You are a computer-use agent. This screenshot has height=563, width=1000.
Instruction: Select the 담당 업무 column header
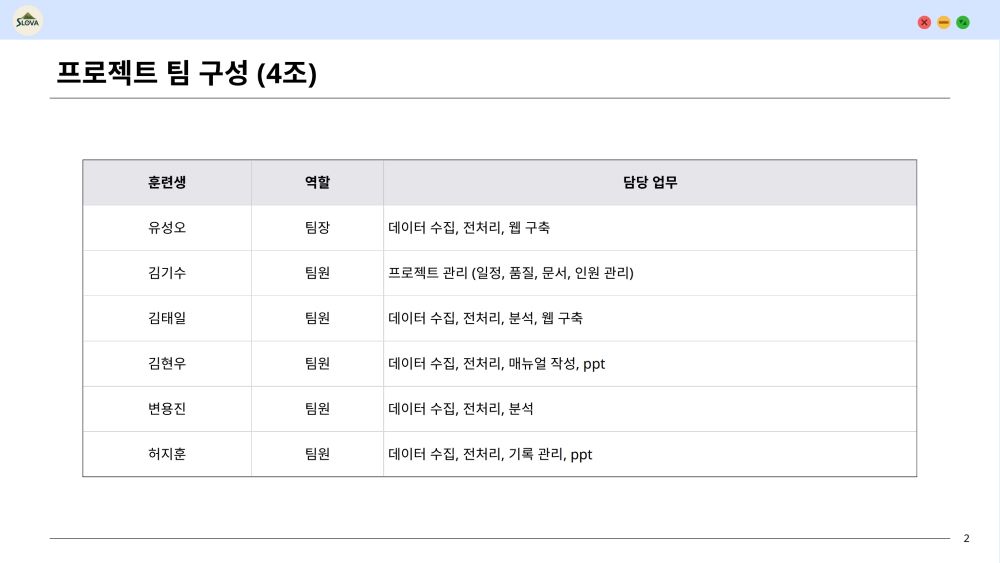pos(650,182)
